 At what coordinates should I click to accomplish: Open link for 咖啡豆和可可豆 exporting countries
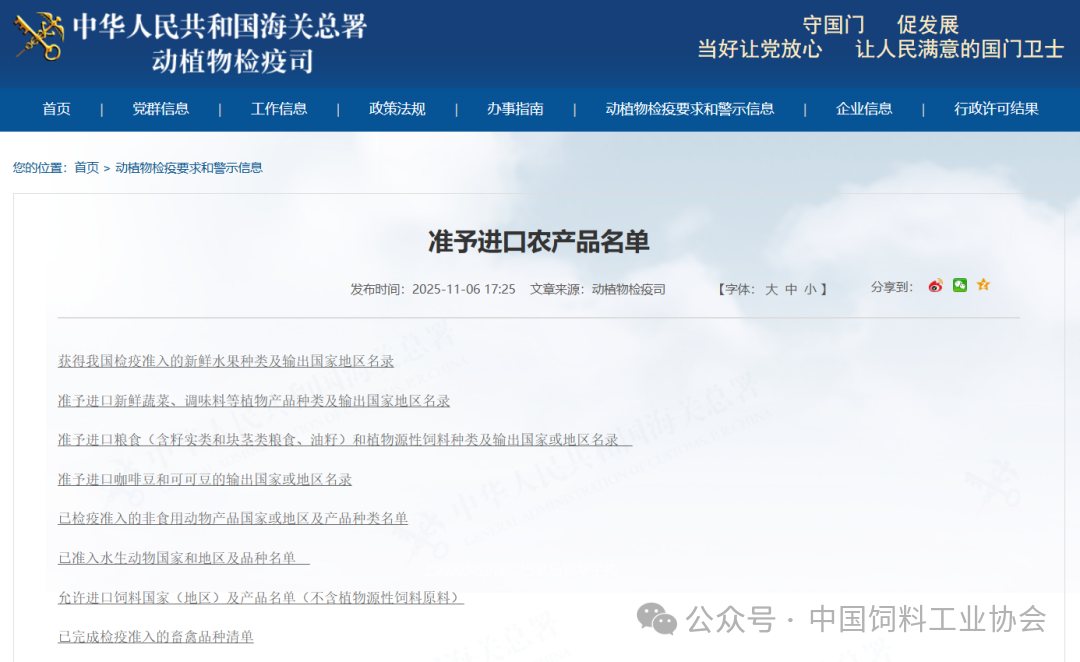click(x=205, y=479)
